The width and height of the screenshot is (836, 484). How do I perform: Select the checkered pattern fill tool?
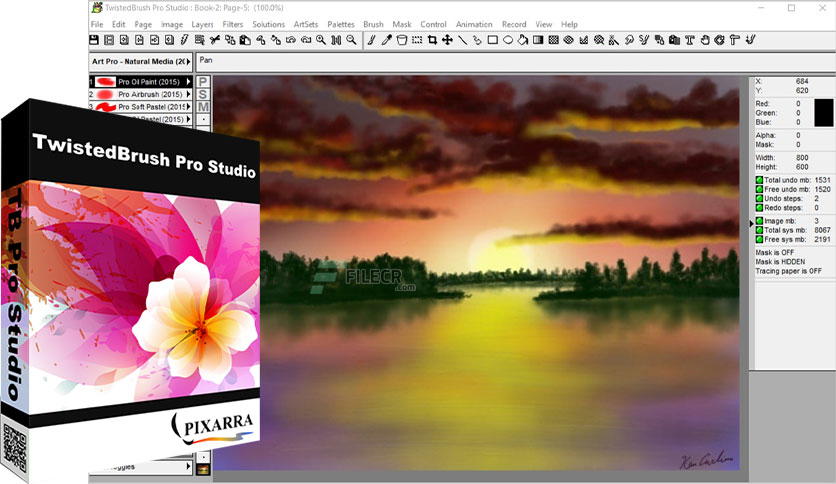(x=553, y=40)
